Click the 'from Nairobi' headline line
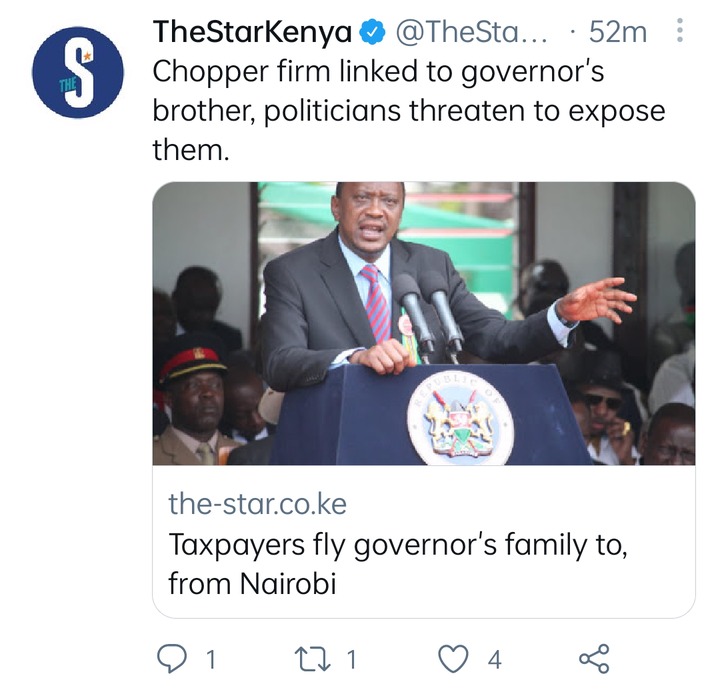This screenshot has width=720, height=696. [252, 584]
